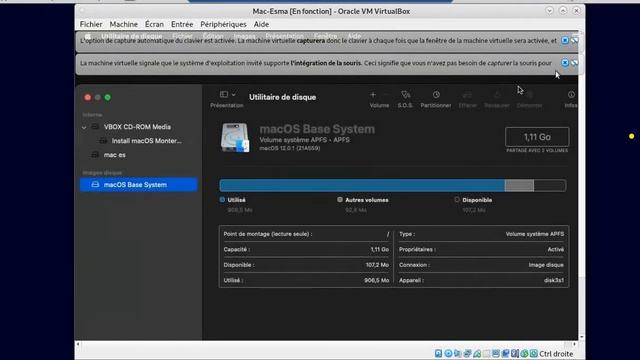This screenshot has height=360, width=640.
Task: Open the Aide menu
Action: pyautogui.click(x=261, y=24)
